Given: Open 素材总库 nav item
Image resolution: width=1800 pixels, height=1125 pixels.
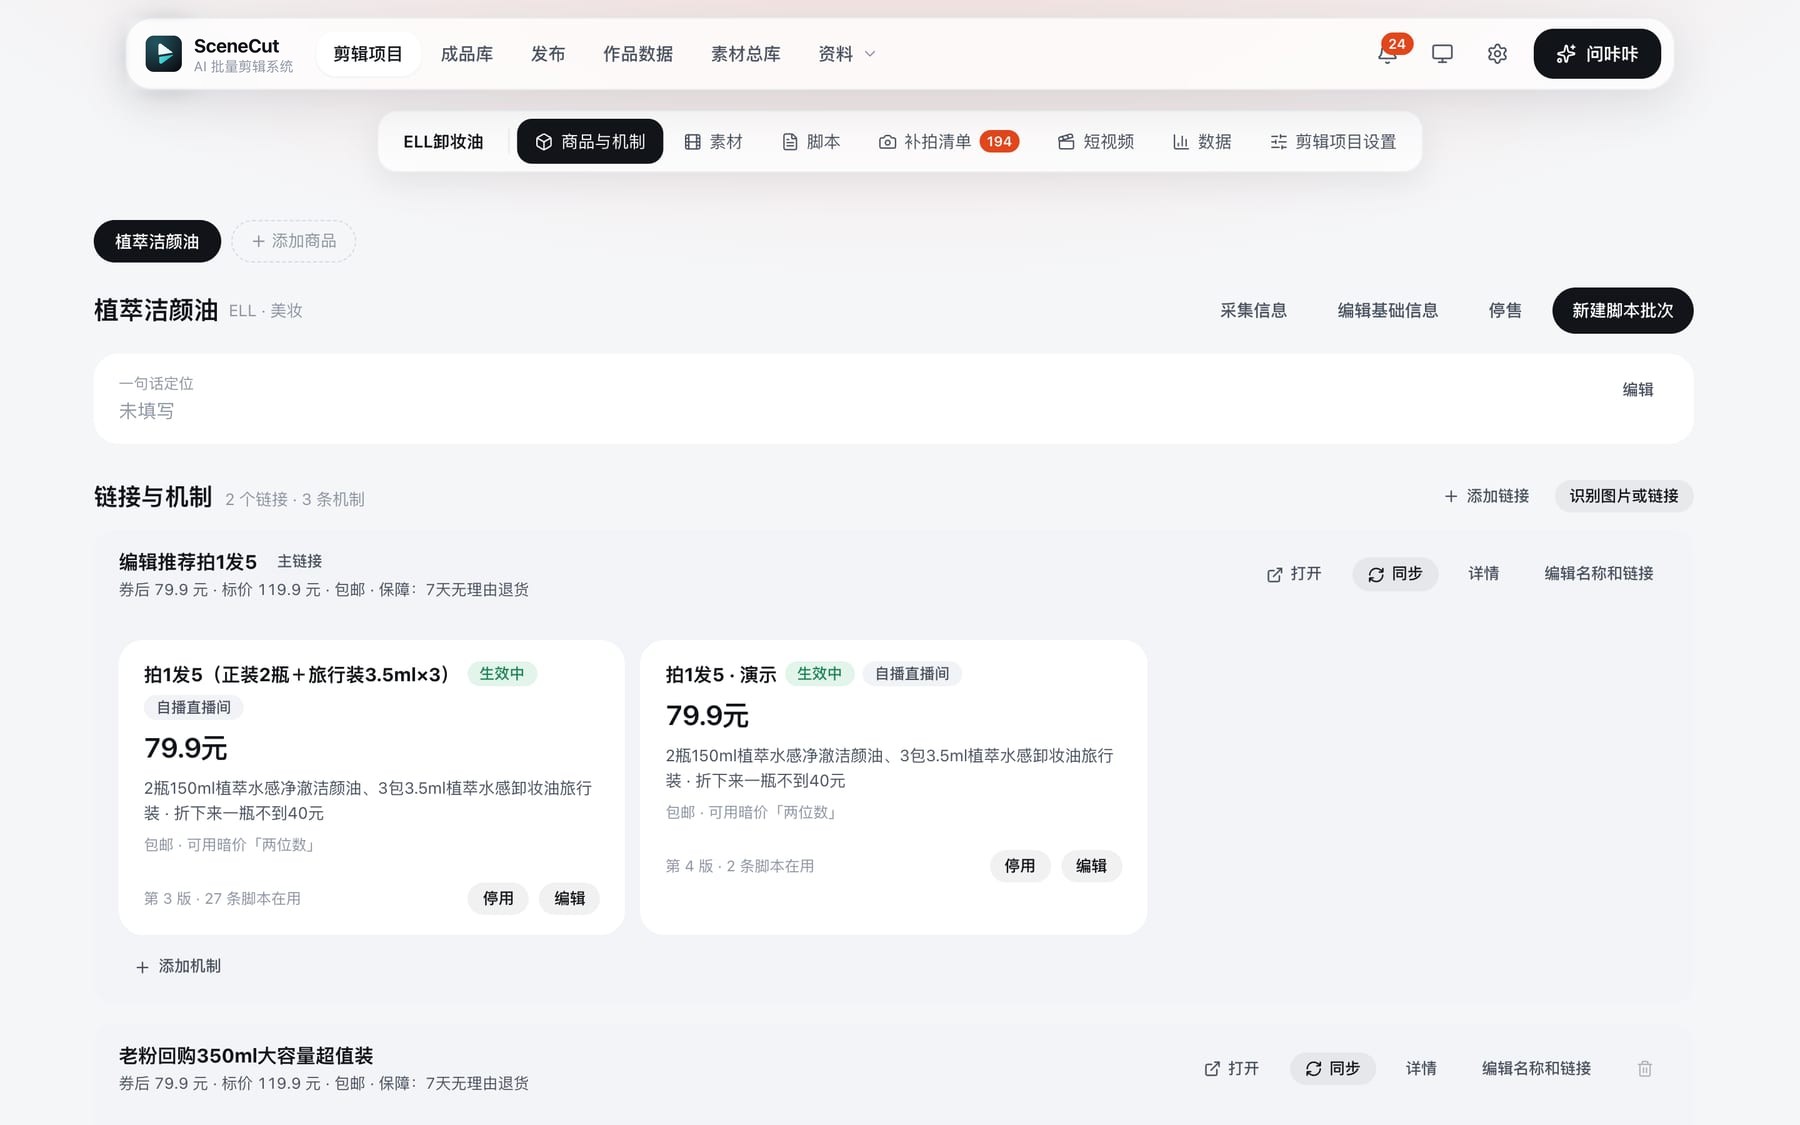Looking at the screenshot, I should coord(746,54).
